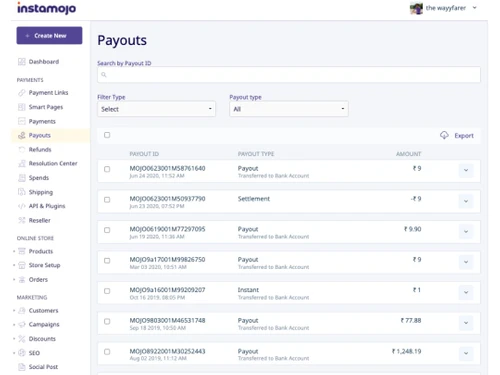500x375 pixels.
Task: Click payout ID MOJO0623001M58761640 text
Action: [x=167, y=168]
